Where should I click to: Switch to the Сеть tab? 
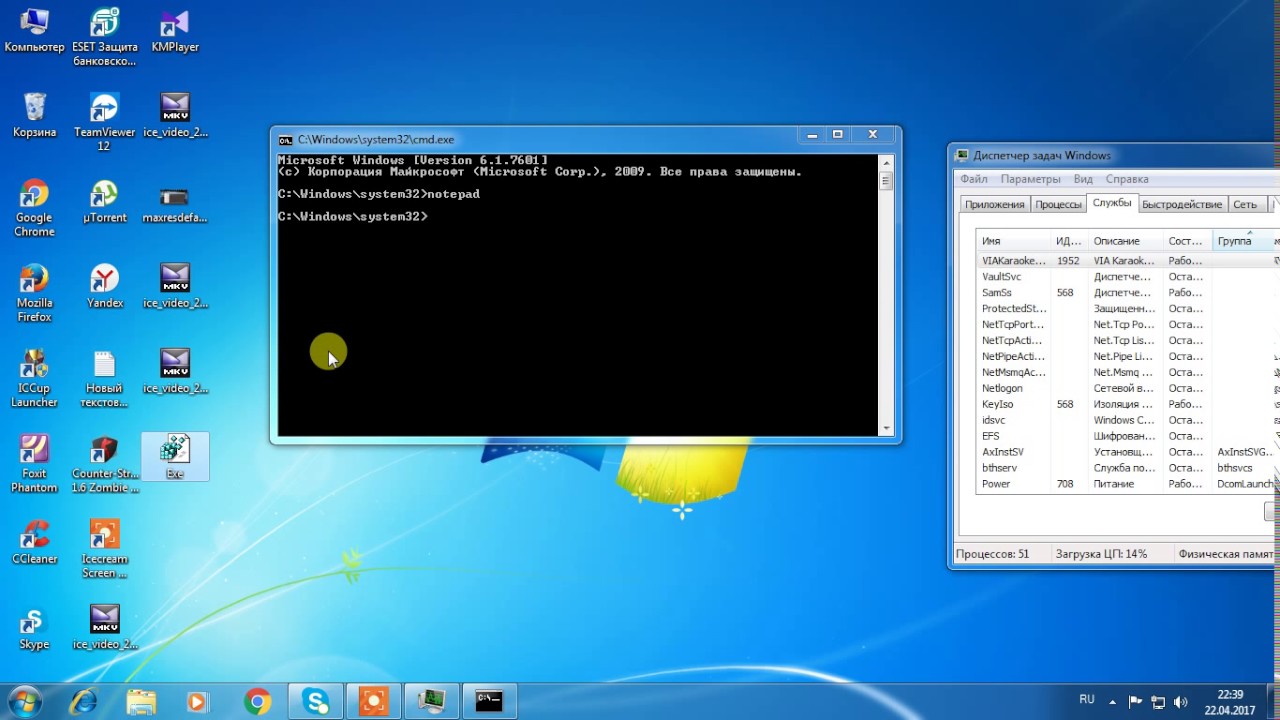(x=1245, y=204)
